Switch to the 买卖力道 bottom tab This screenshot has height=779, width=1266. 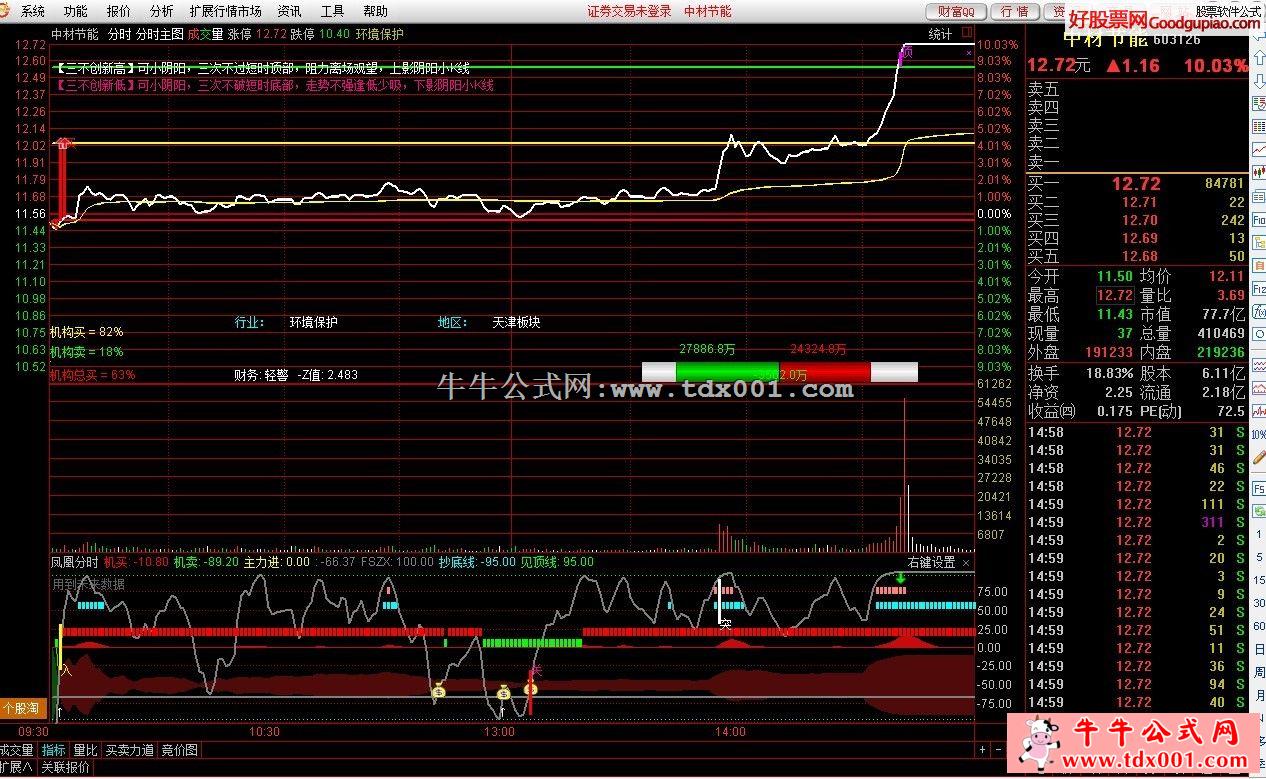click(130, 750)
